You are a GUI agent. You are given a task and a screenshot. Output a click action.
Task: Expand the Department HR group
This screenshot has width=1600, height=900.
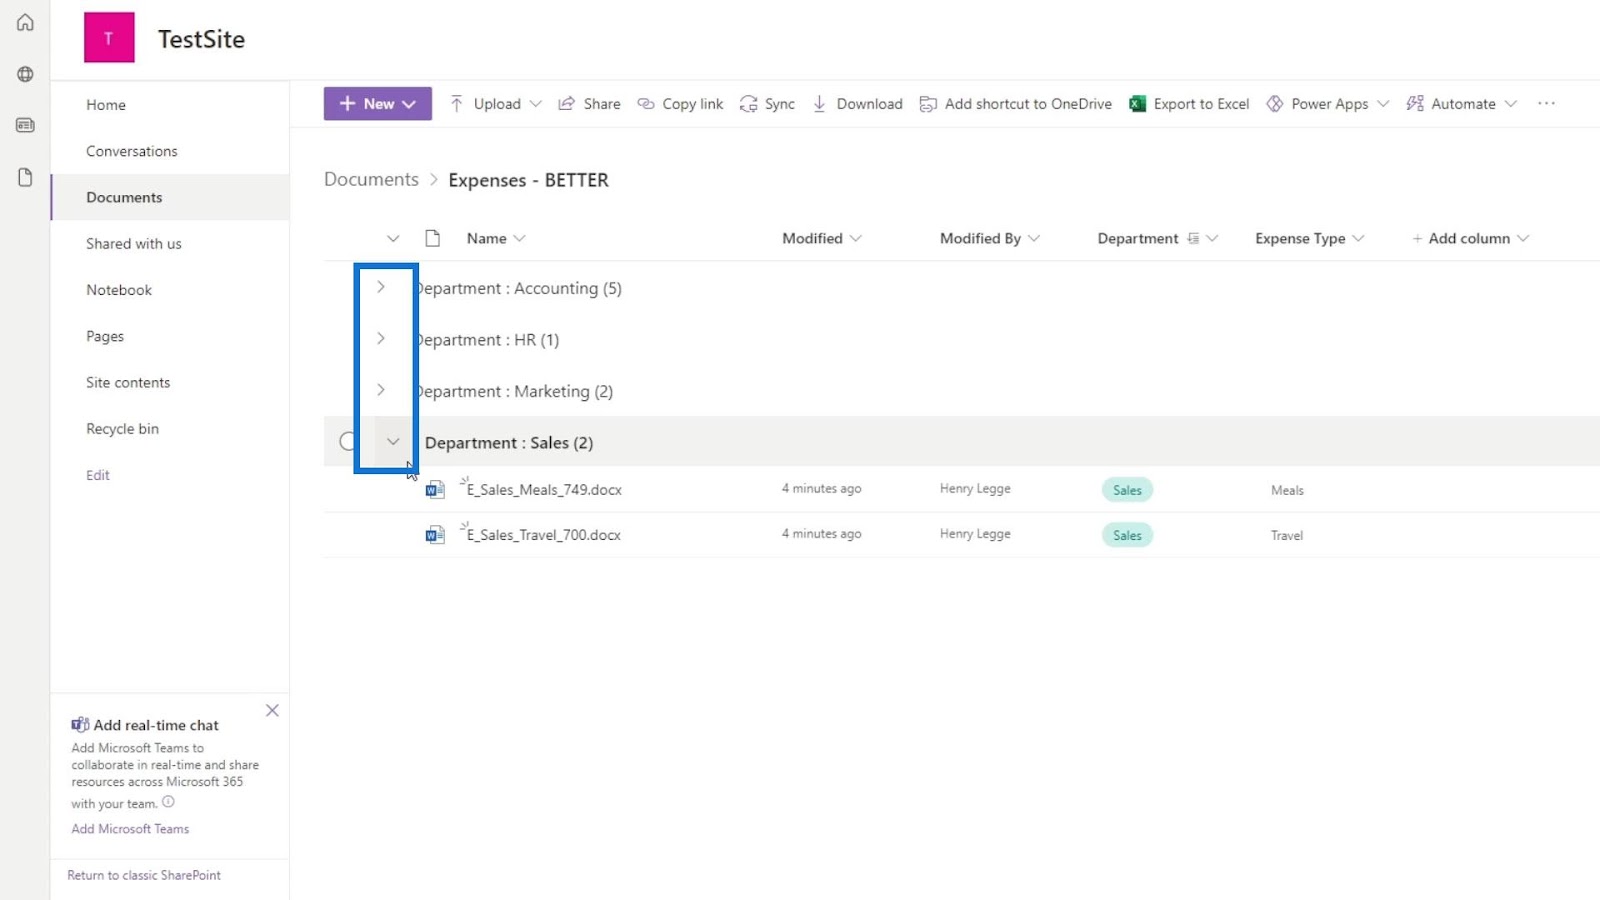(381, 338)
